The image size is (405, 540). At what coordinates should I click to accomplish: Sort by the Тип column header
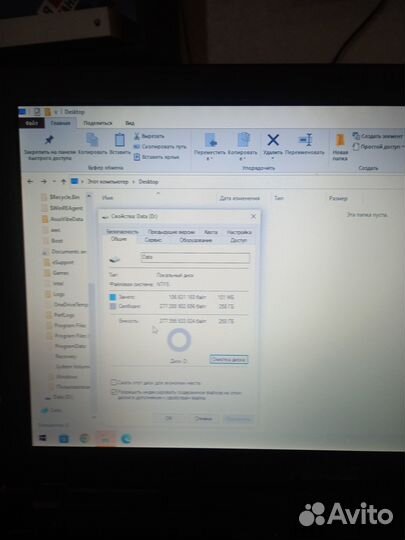click(x=279, y=198)
